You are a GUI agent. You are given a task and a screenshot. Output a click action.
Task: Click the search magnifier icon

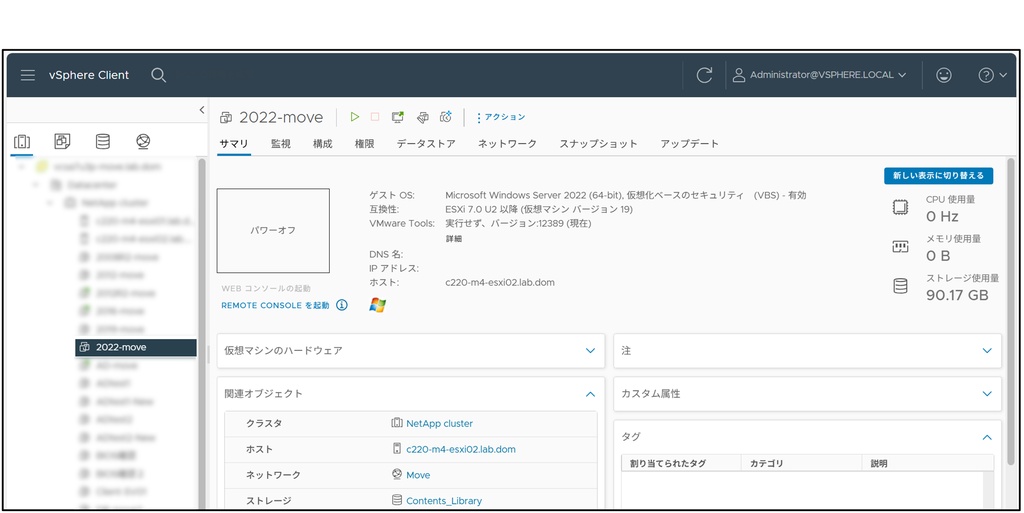[158, 75]
